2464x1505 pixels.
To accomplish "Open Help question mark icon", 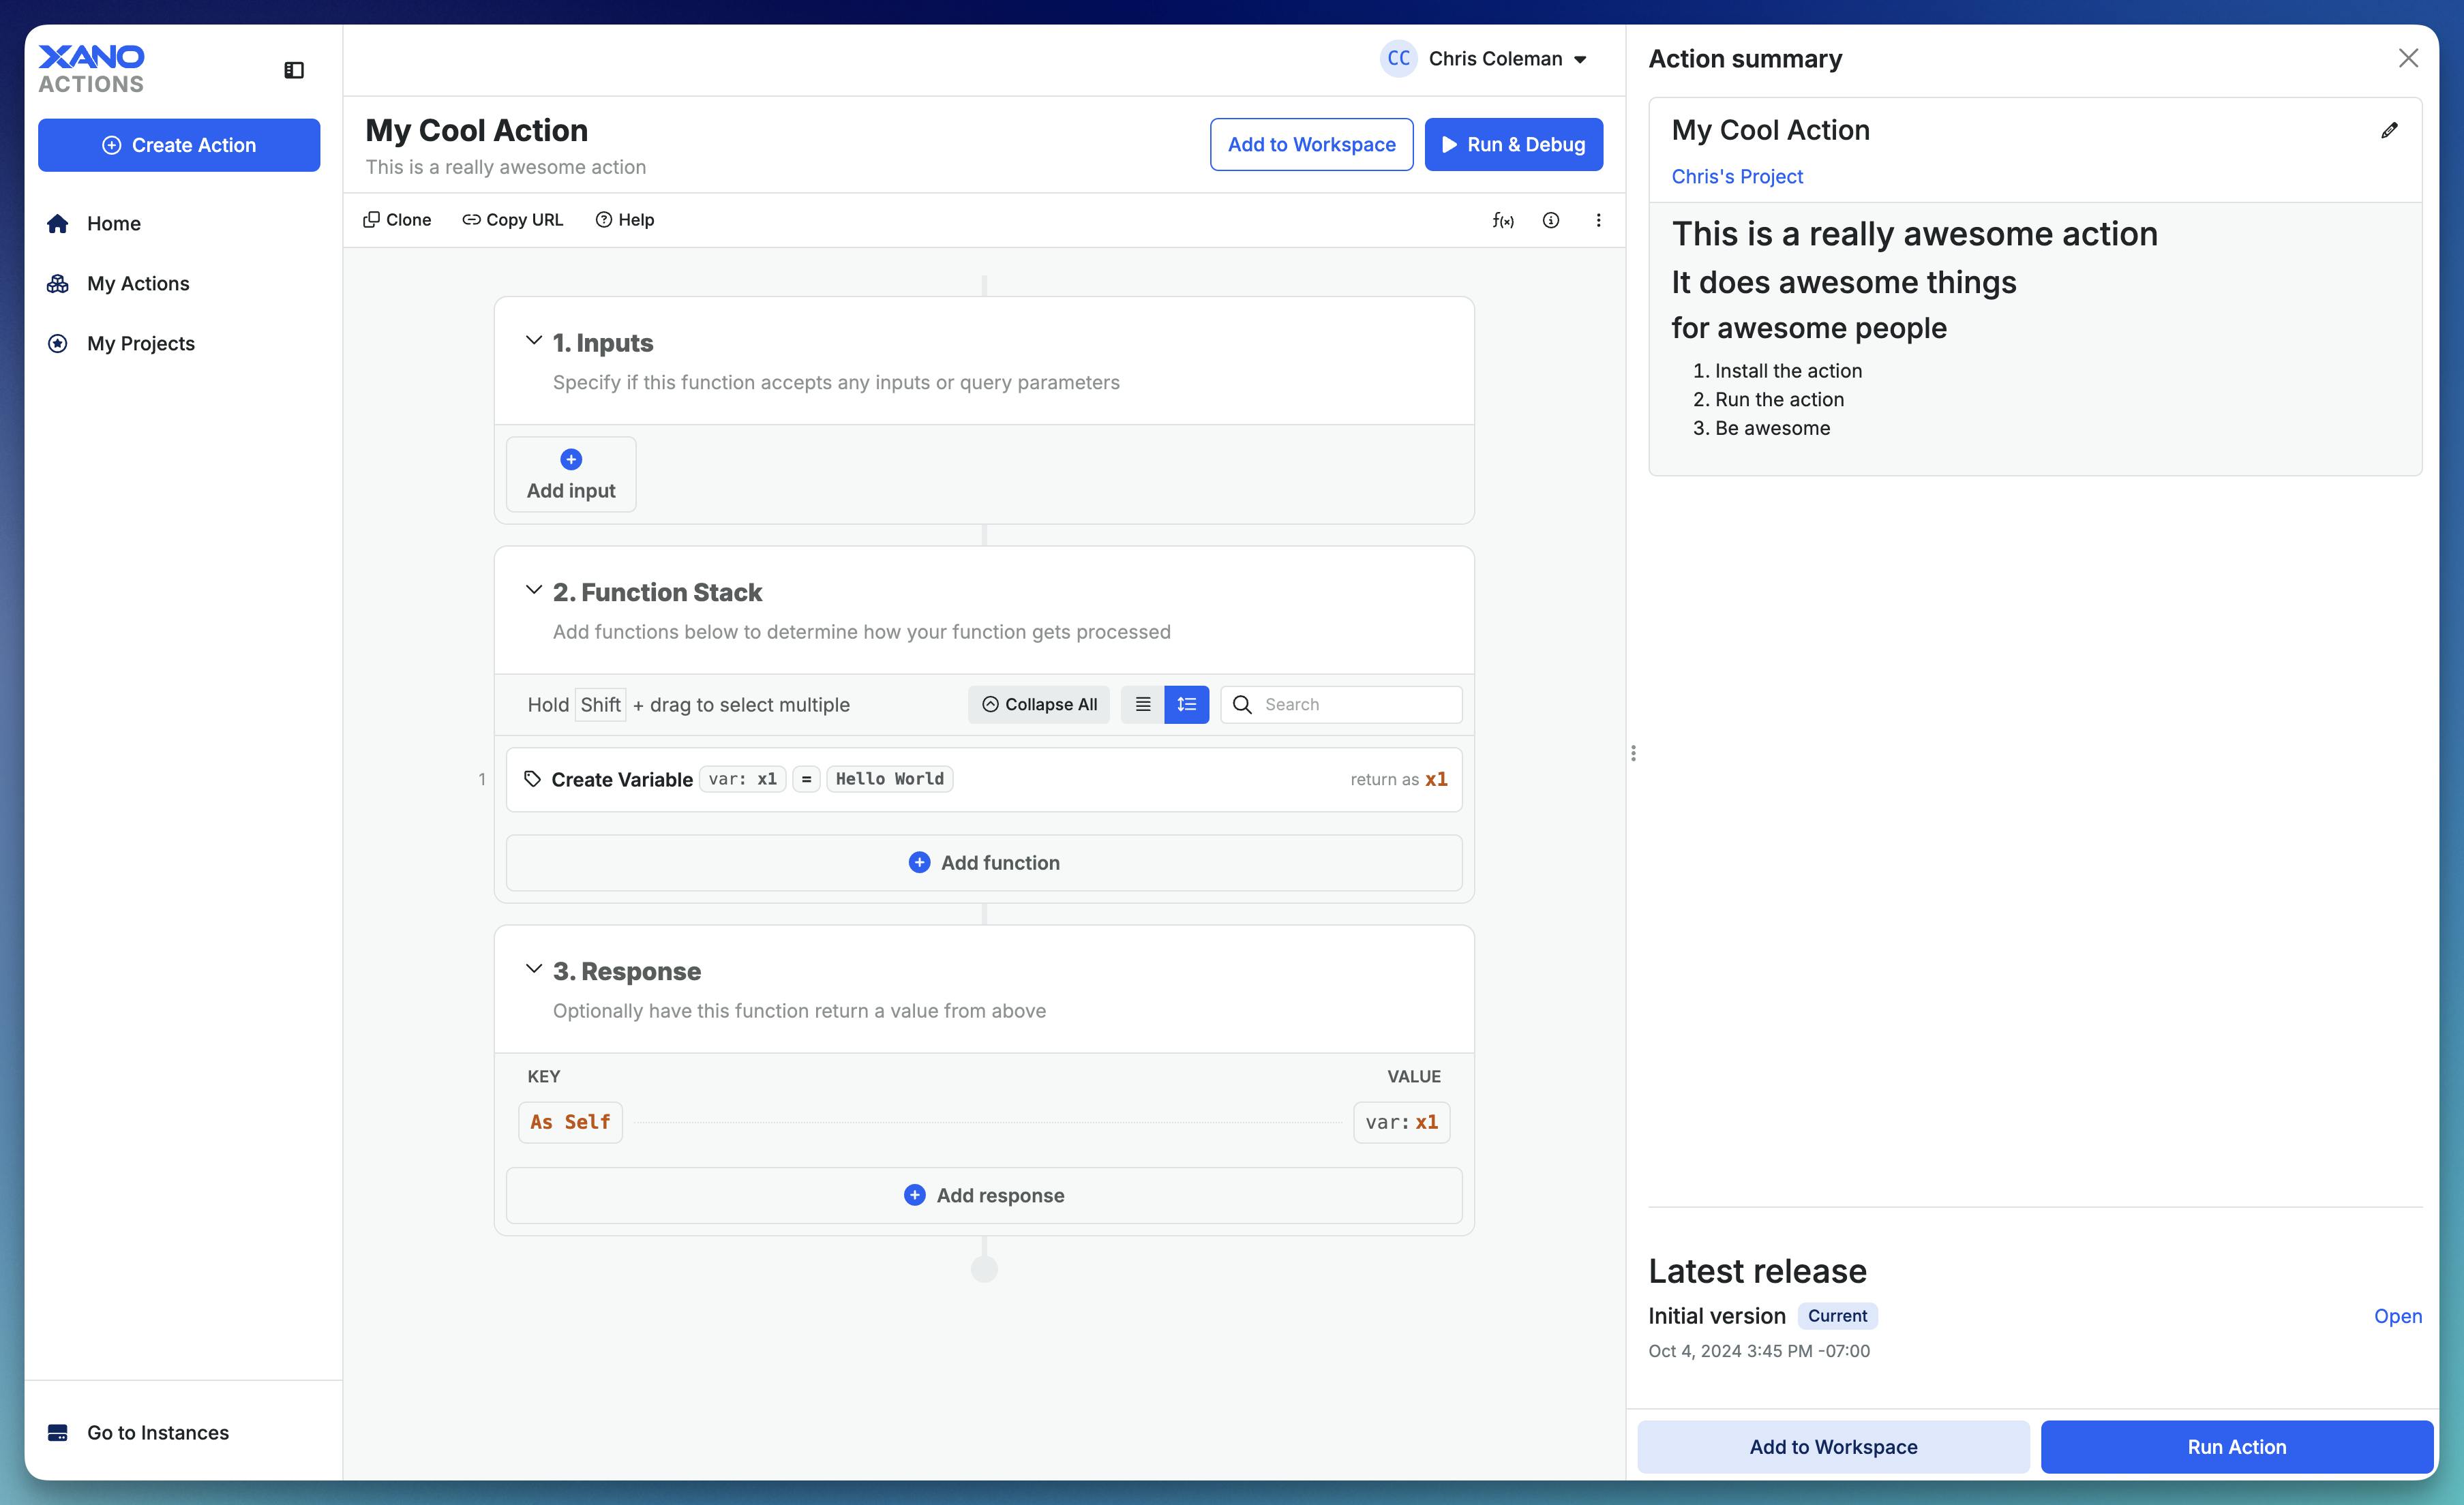I will [624, 220].
